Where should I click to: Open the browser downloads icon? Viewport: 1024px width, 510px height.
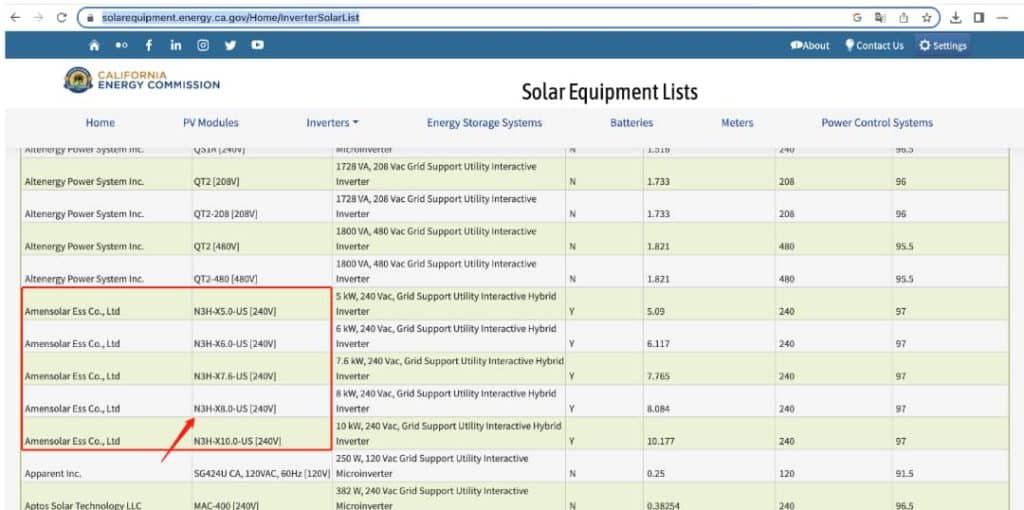955,17
